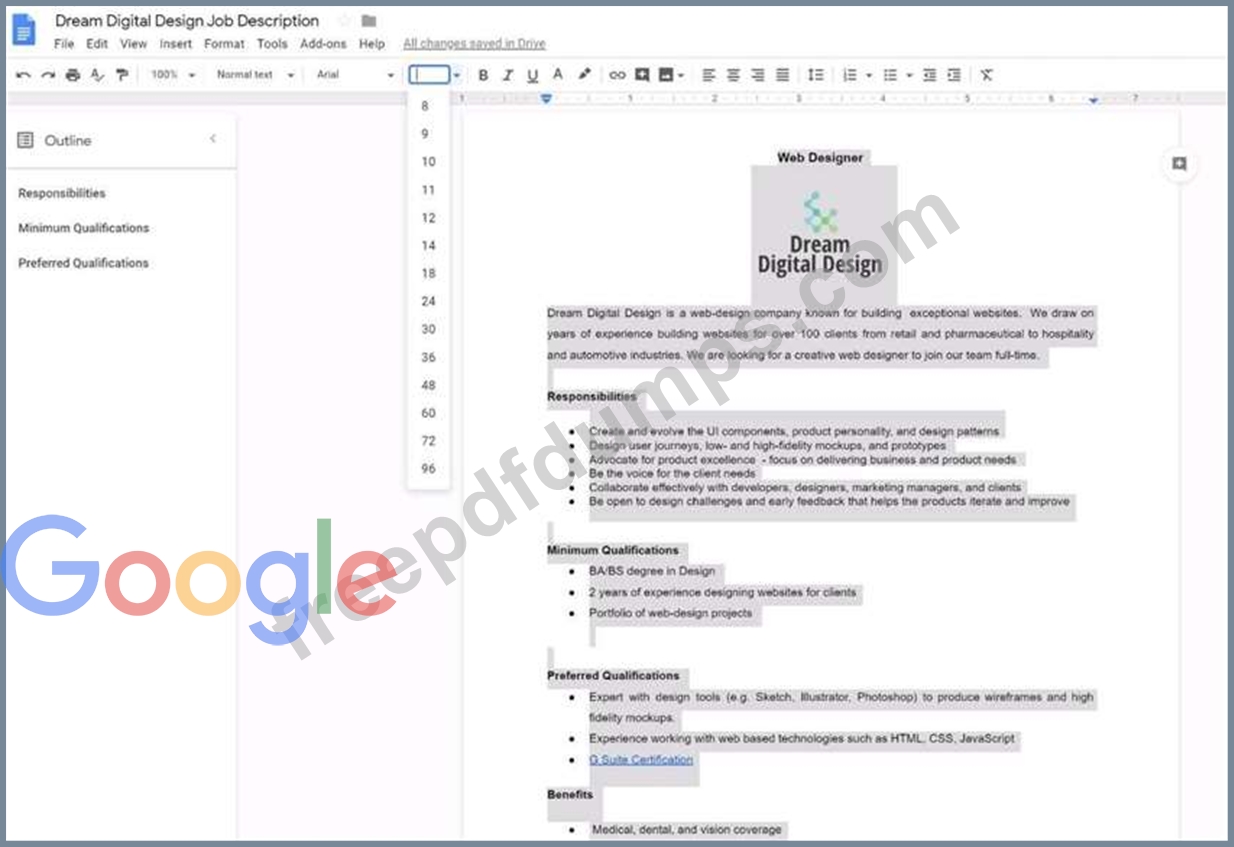Open the Help menu
Screen dimensions: 1234x847
[372, 44]
